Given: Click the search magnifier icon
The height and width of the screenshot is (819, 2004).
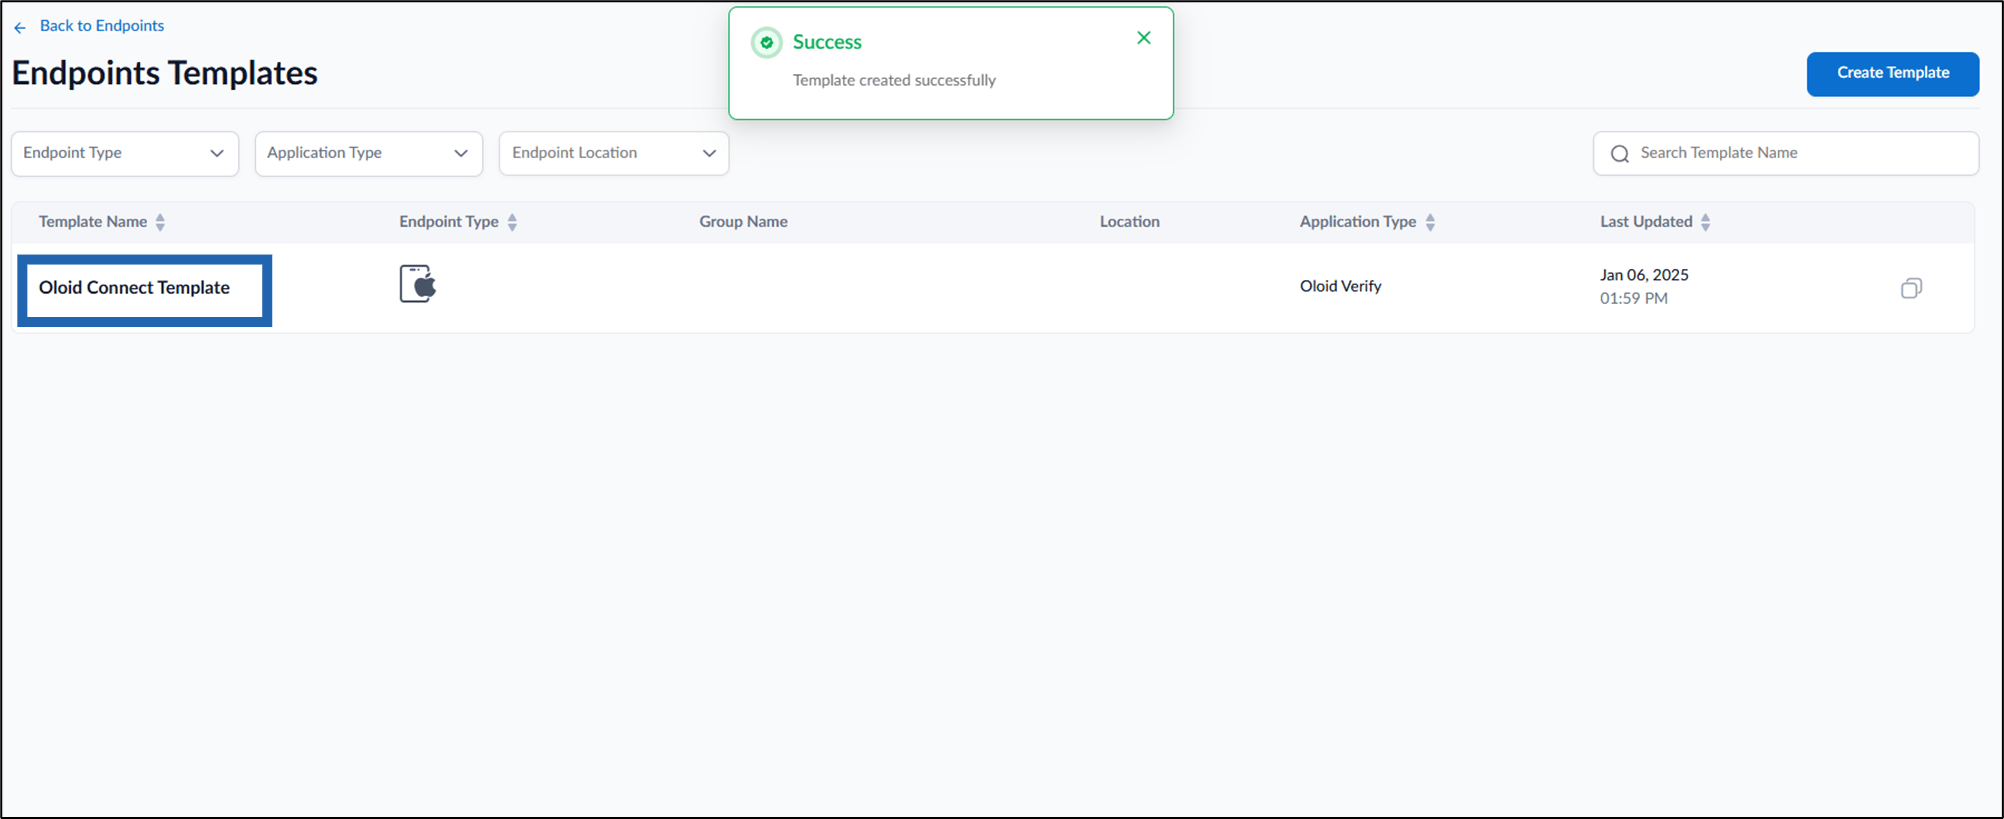Looking at the screenshot, I should click(x=1620, y=154).
